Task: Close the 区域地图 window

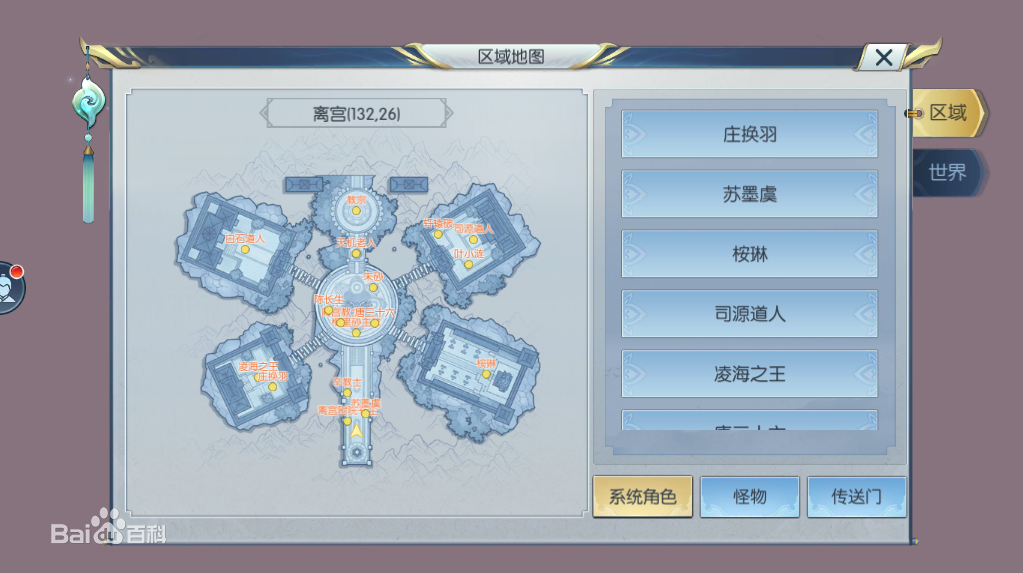Action: coord(884,57)
